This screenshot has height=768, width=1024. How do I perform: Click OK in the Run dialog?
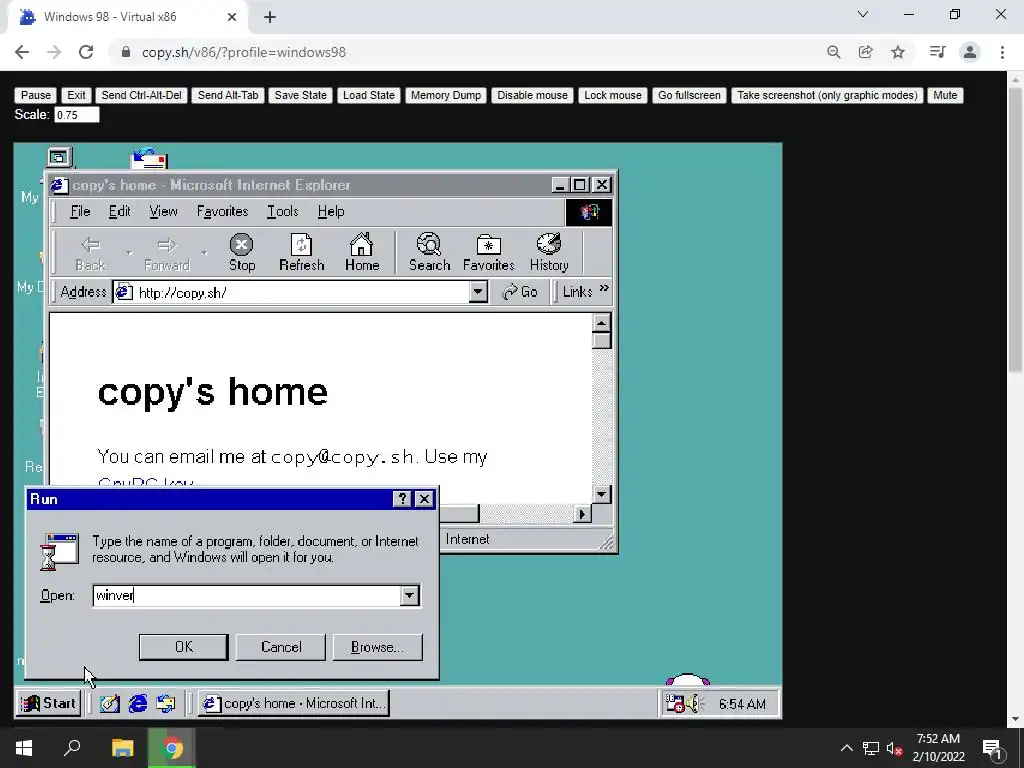coord(184,647)
